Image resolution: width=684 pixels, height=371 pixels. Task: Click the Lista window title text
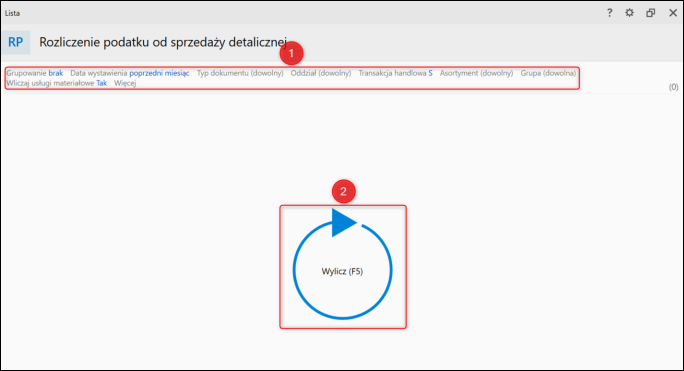(x=12, y=13)
